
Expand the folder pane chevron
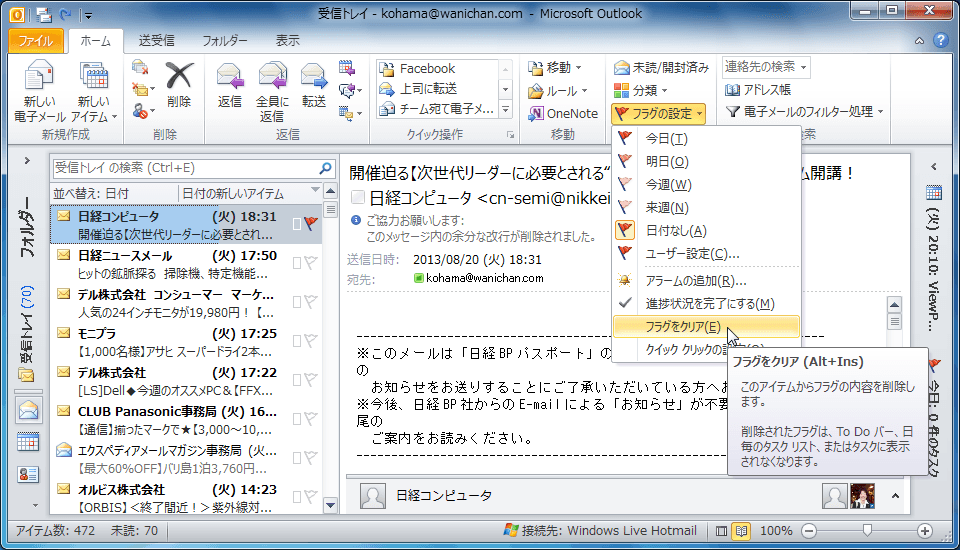point(27,161)
